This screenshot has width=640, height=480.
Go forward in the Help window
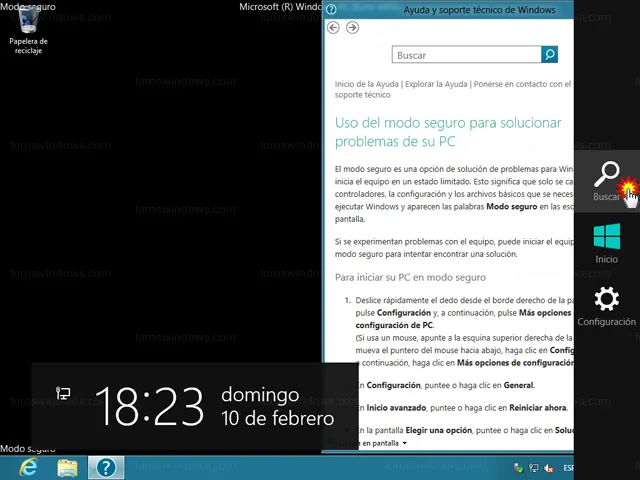click(352, 27)
